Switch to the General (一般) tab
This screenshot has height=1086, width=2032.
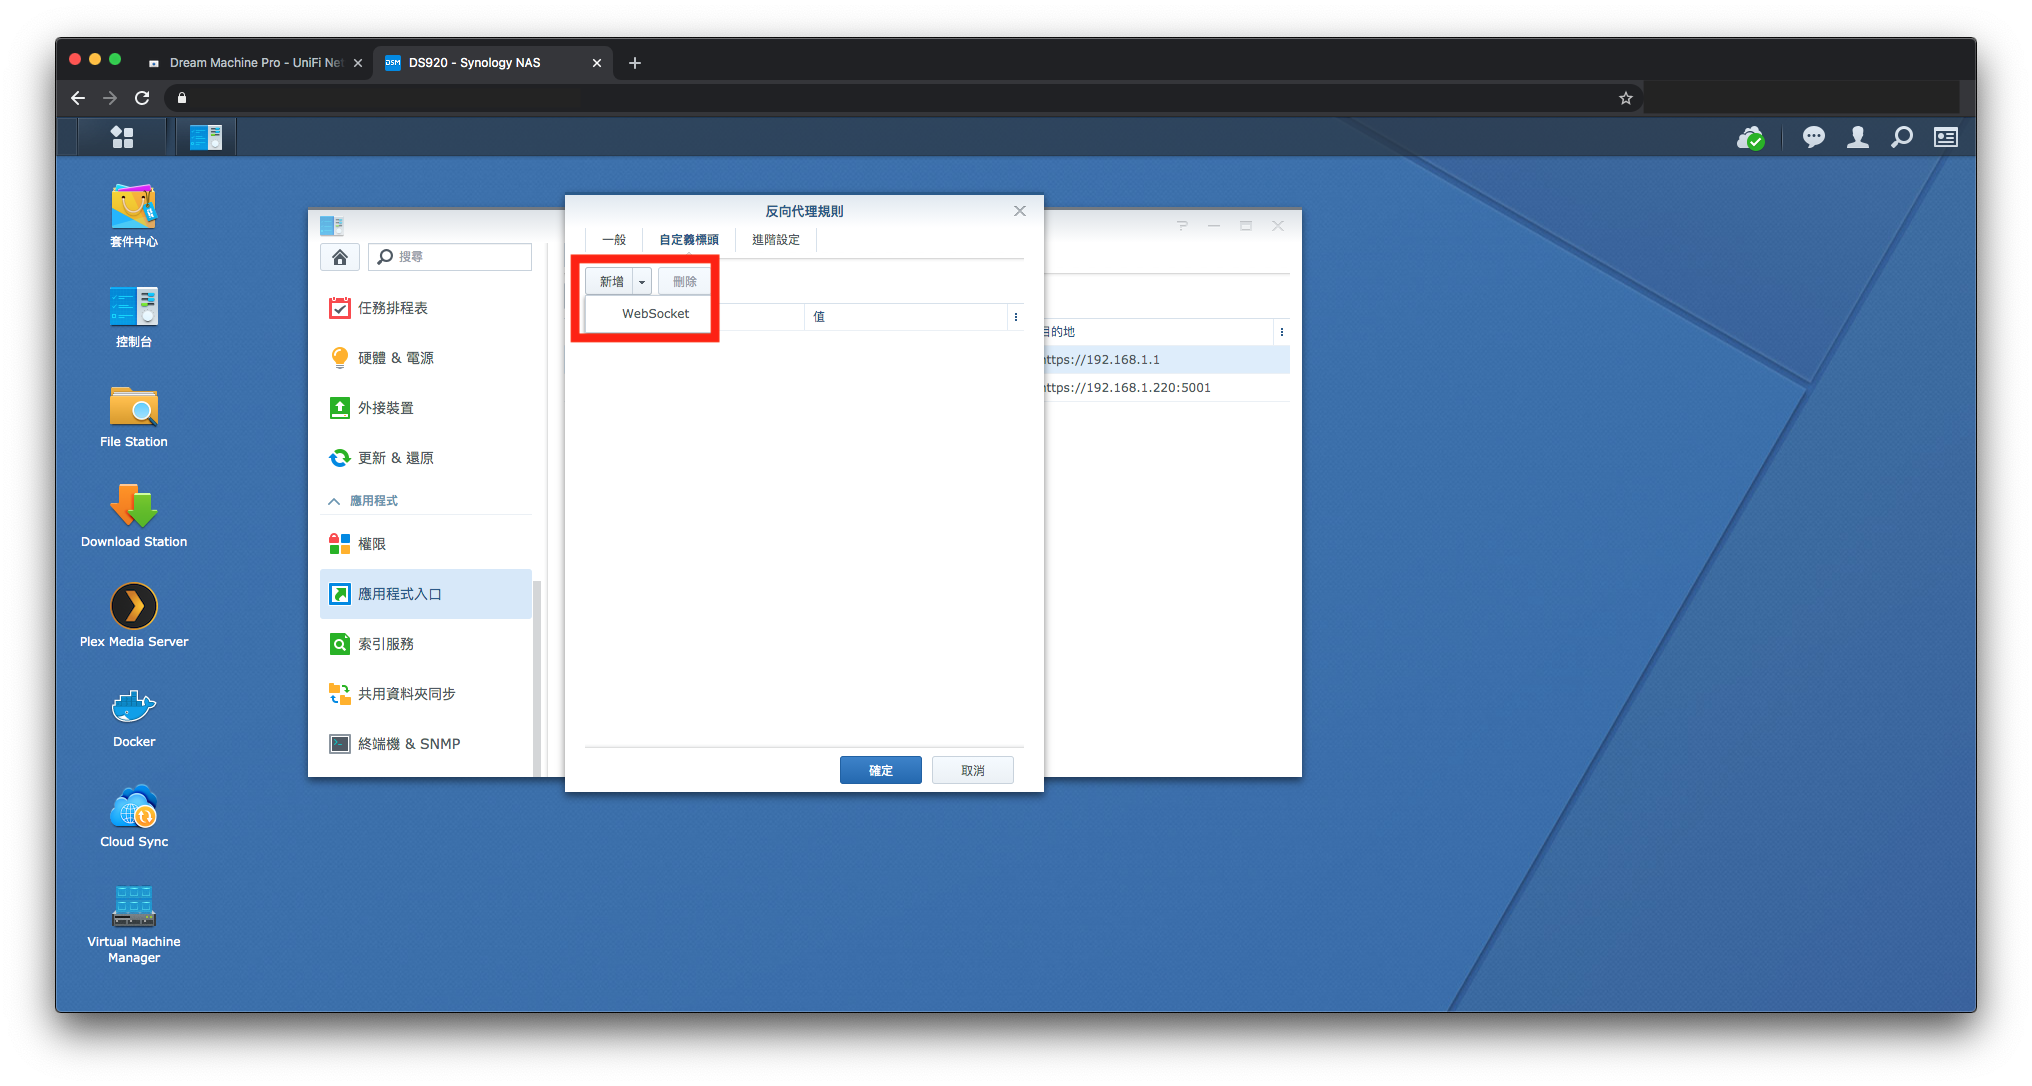(614, 240)
